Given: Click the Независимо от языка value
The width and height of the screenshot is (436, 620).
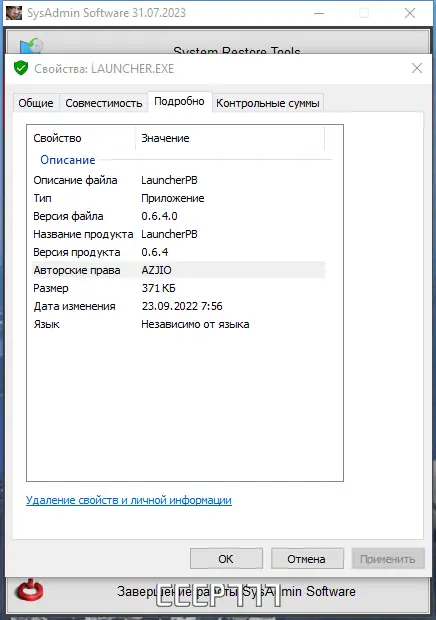Looking at the screenshot, I should click(195, 324).
